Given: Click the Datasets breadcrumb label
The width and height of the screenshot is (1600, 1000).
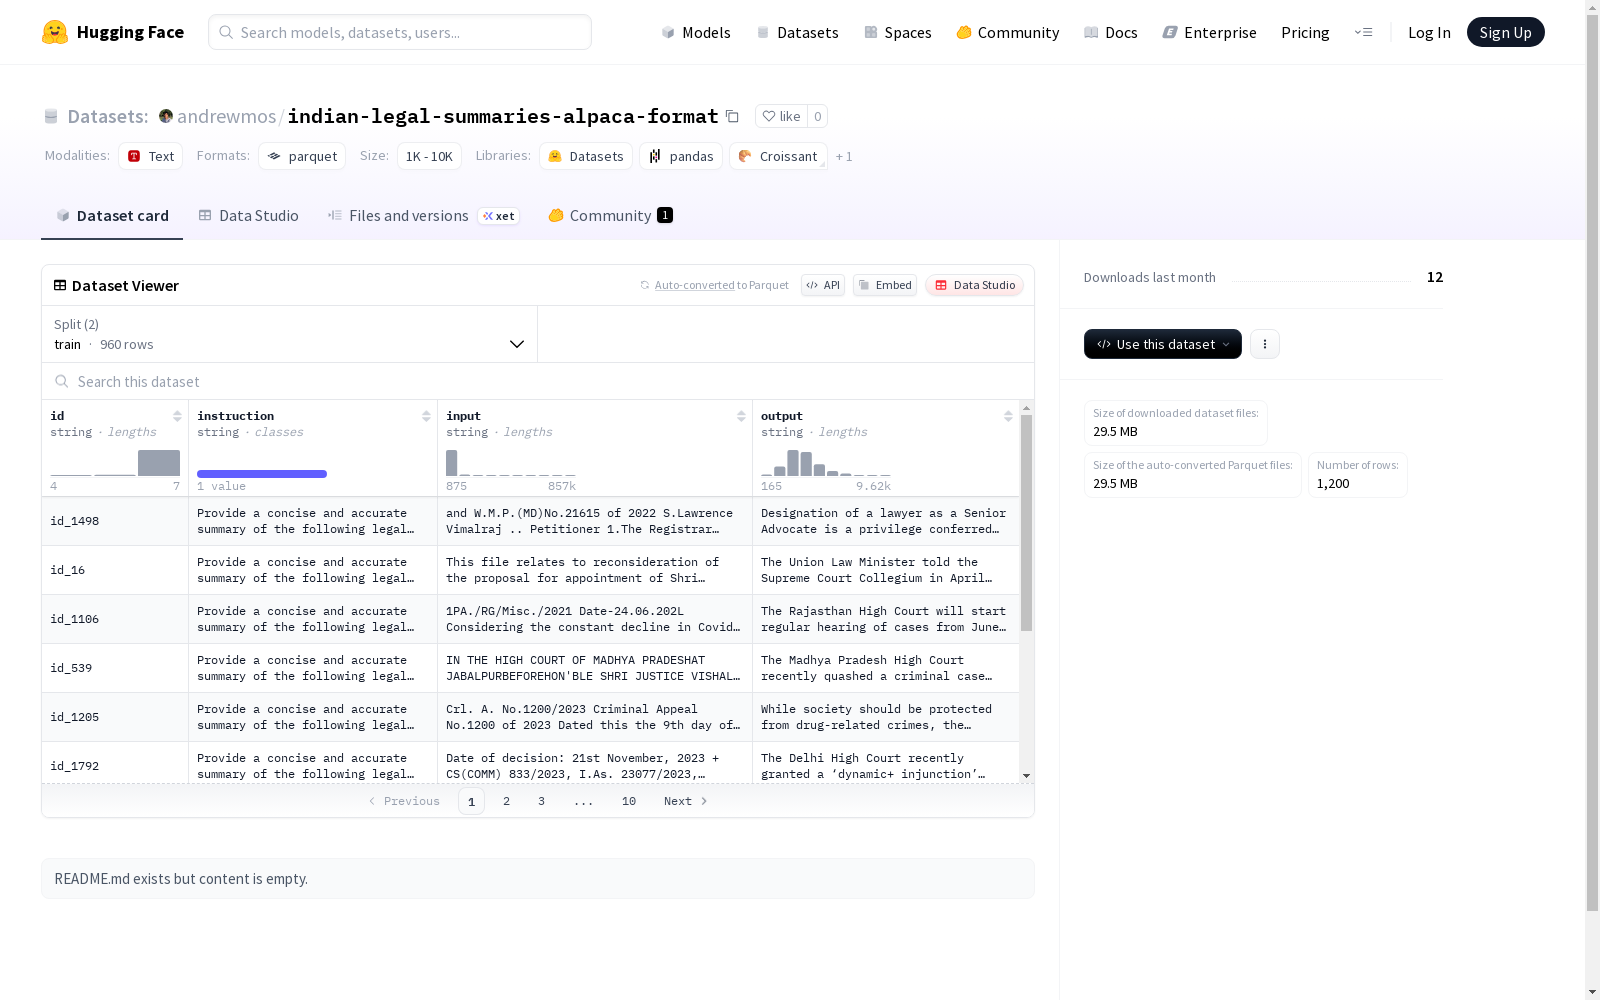Looking at the screenshot, I should pos(107,116).
